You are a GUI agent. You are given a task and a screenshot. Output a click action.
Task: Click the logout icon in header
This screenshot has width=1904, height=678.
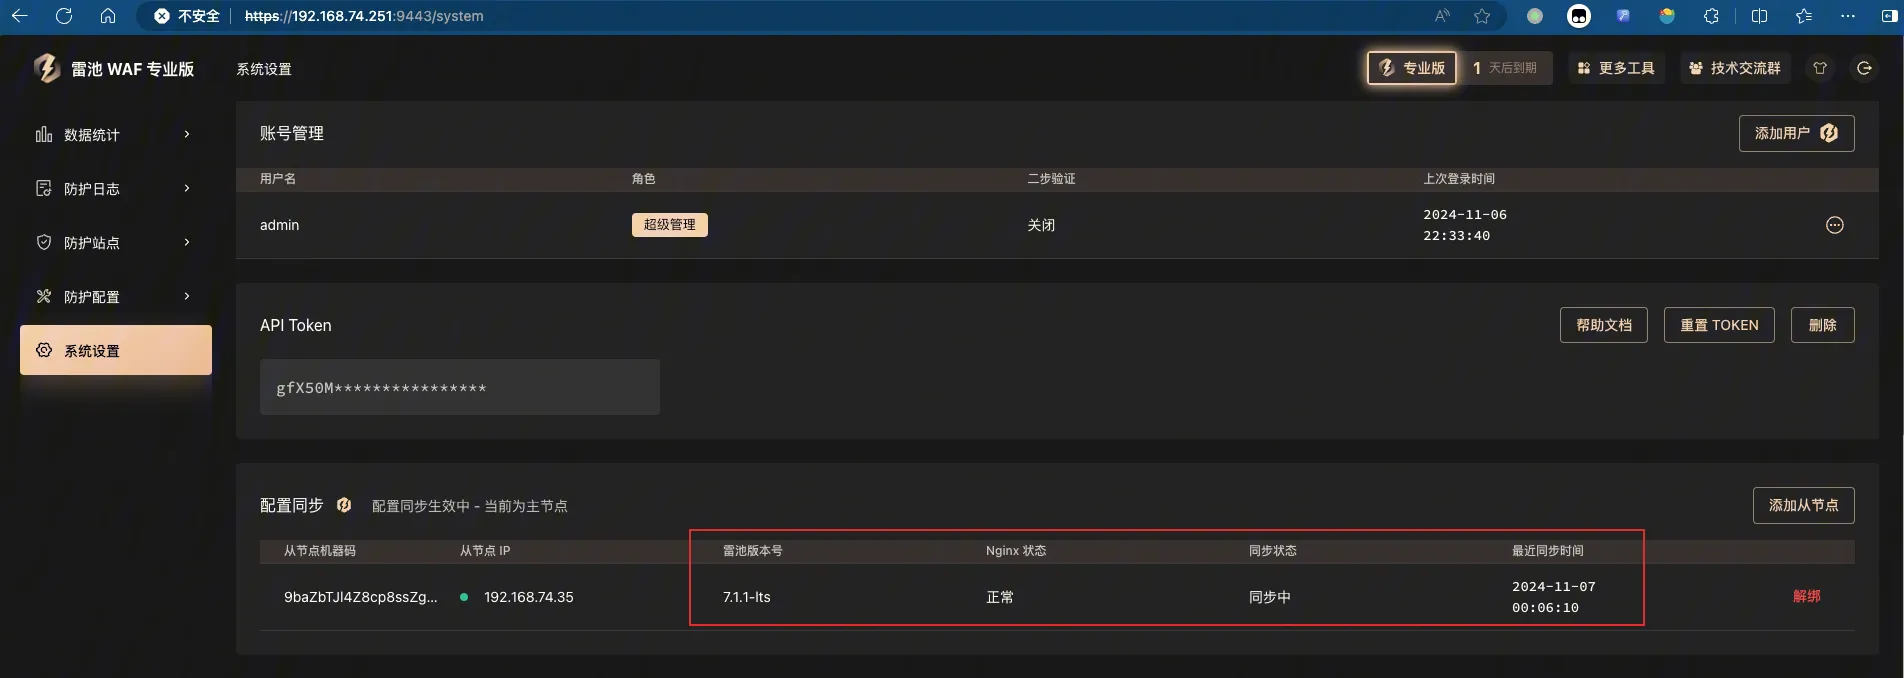pos(1864,68)
